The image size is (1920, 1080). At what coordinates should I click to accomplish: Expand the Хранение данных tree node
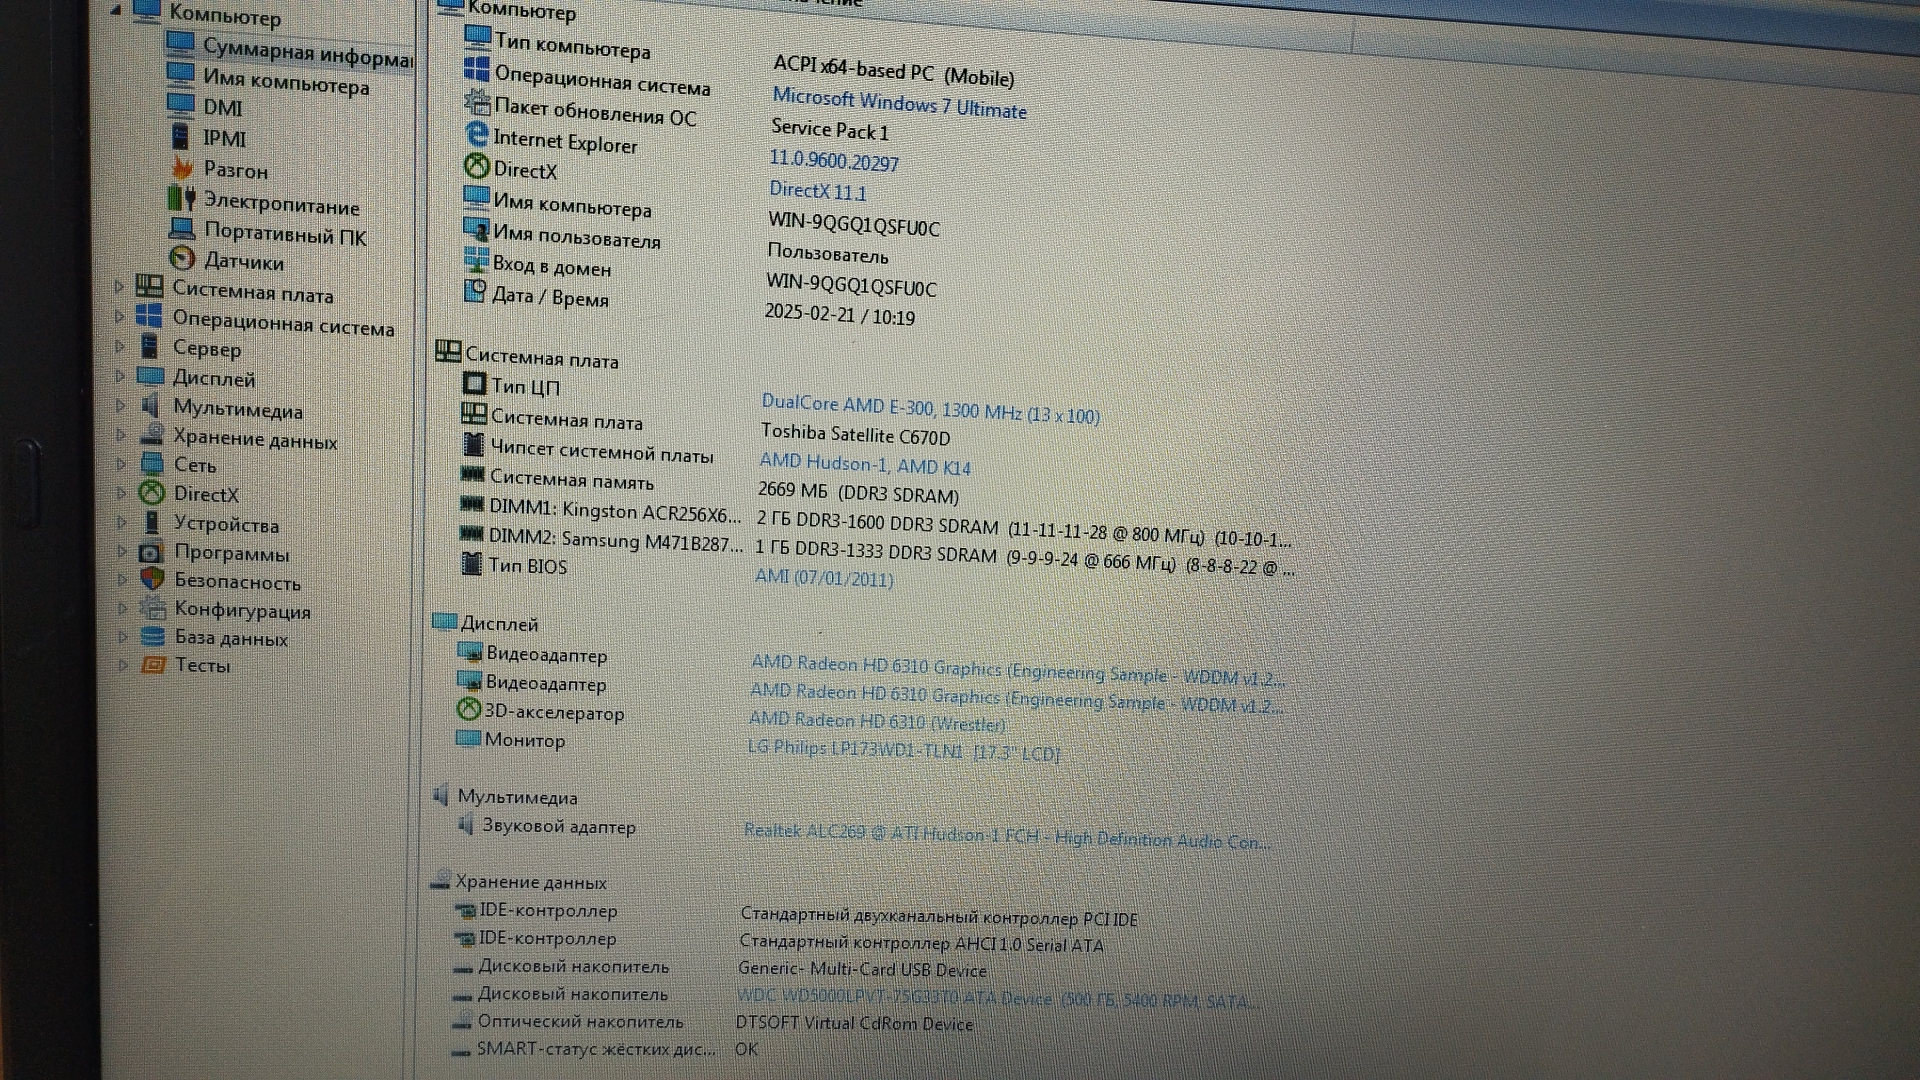[x=121, y=435]
